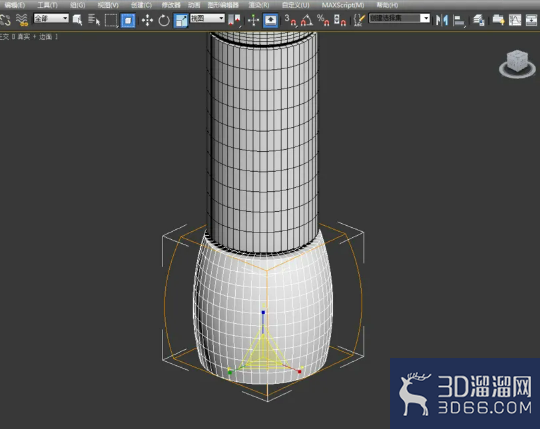Open the reference coordinate system dropdown
This screenshot has height=429, width=540.
click(x=207, y=18)
